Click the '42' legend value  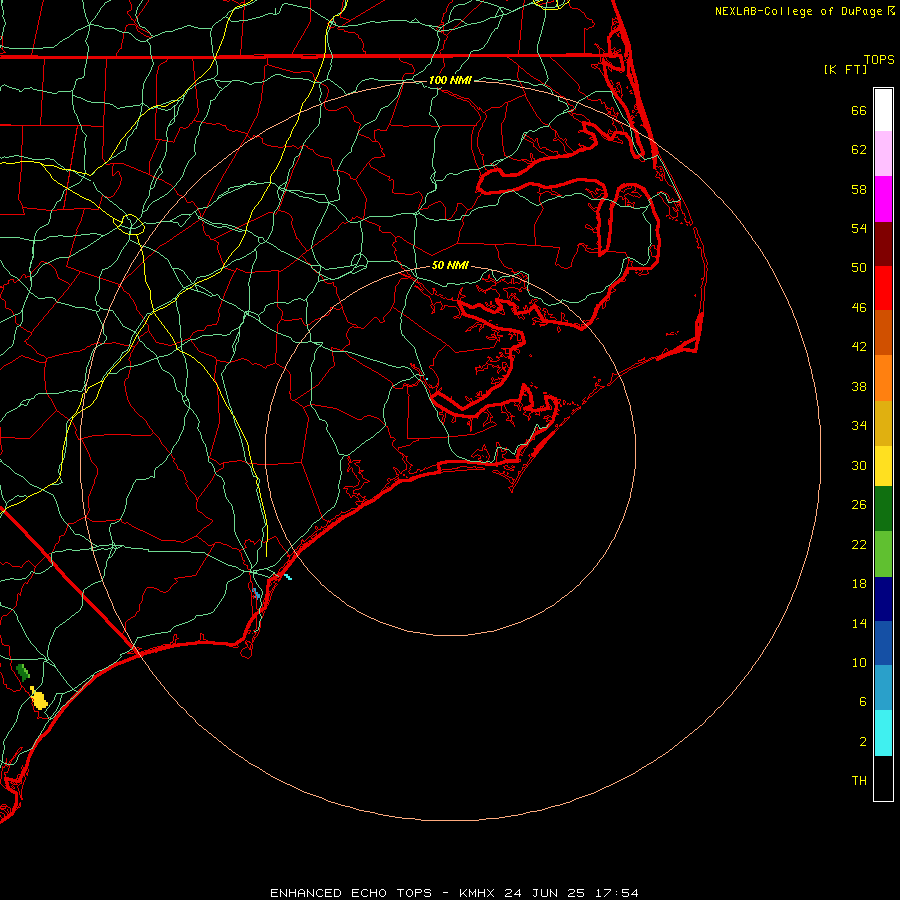(859, 347)
